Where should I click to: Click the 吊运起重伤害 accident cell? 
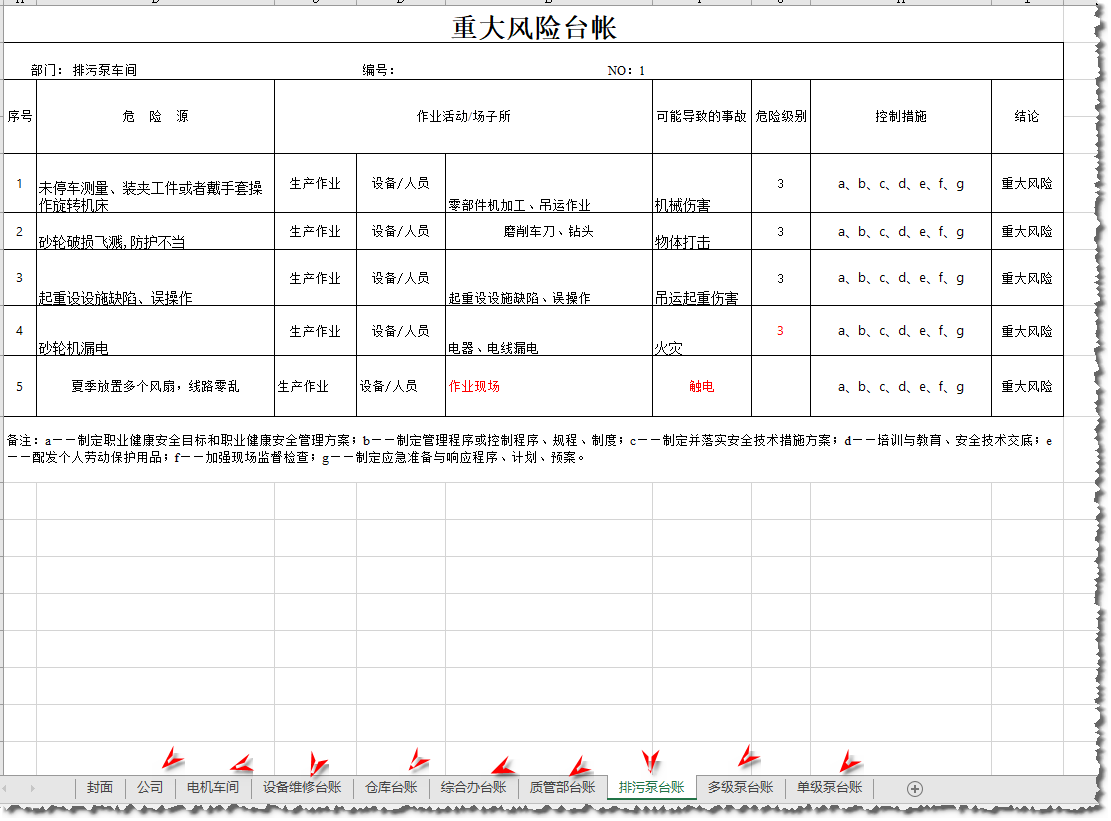pyautogui.click(x=701, y=278)
